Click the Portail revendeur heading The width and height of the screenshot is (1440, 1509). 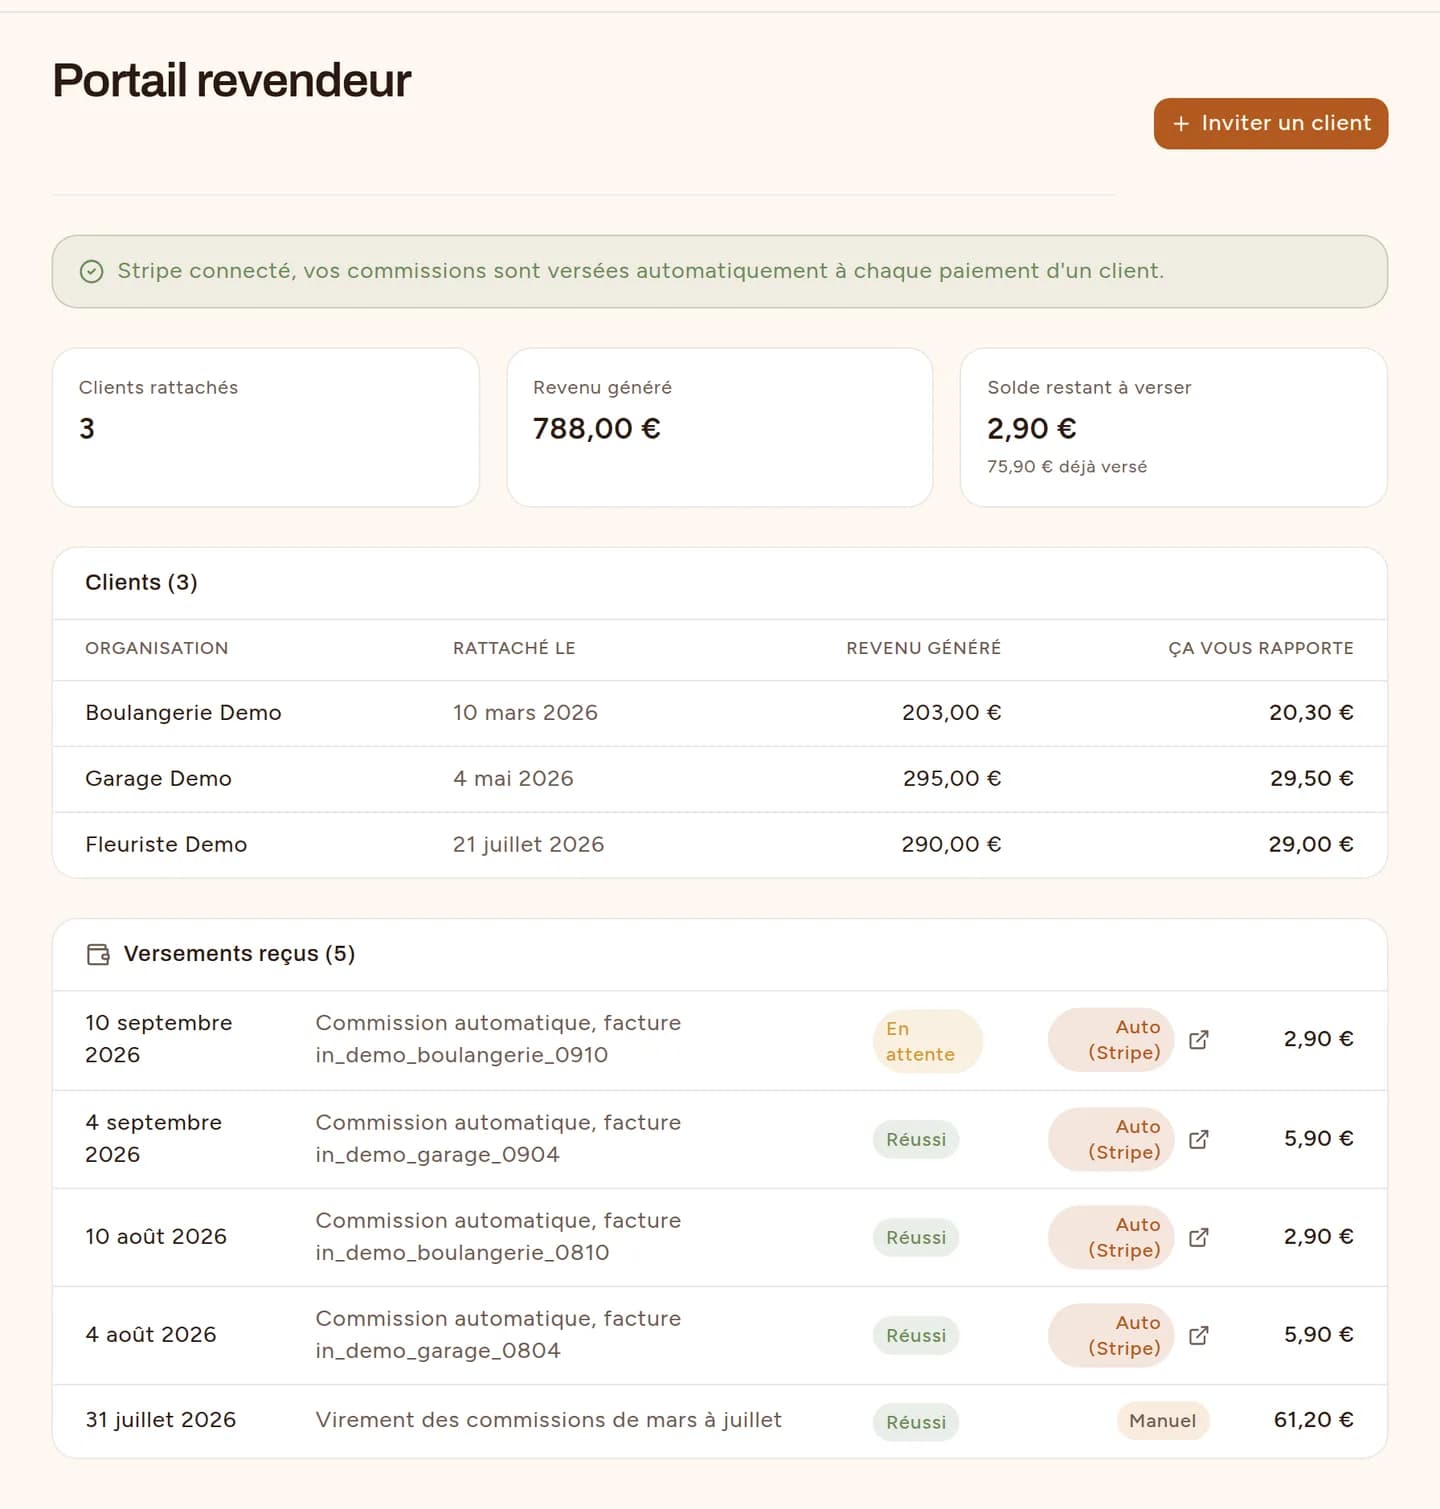231,80
